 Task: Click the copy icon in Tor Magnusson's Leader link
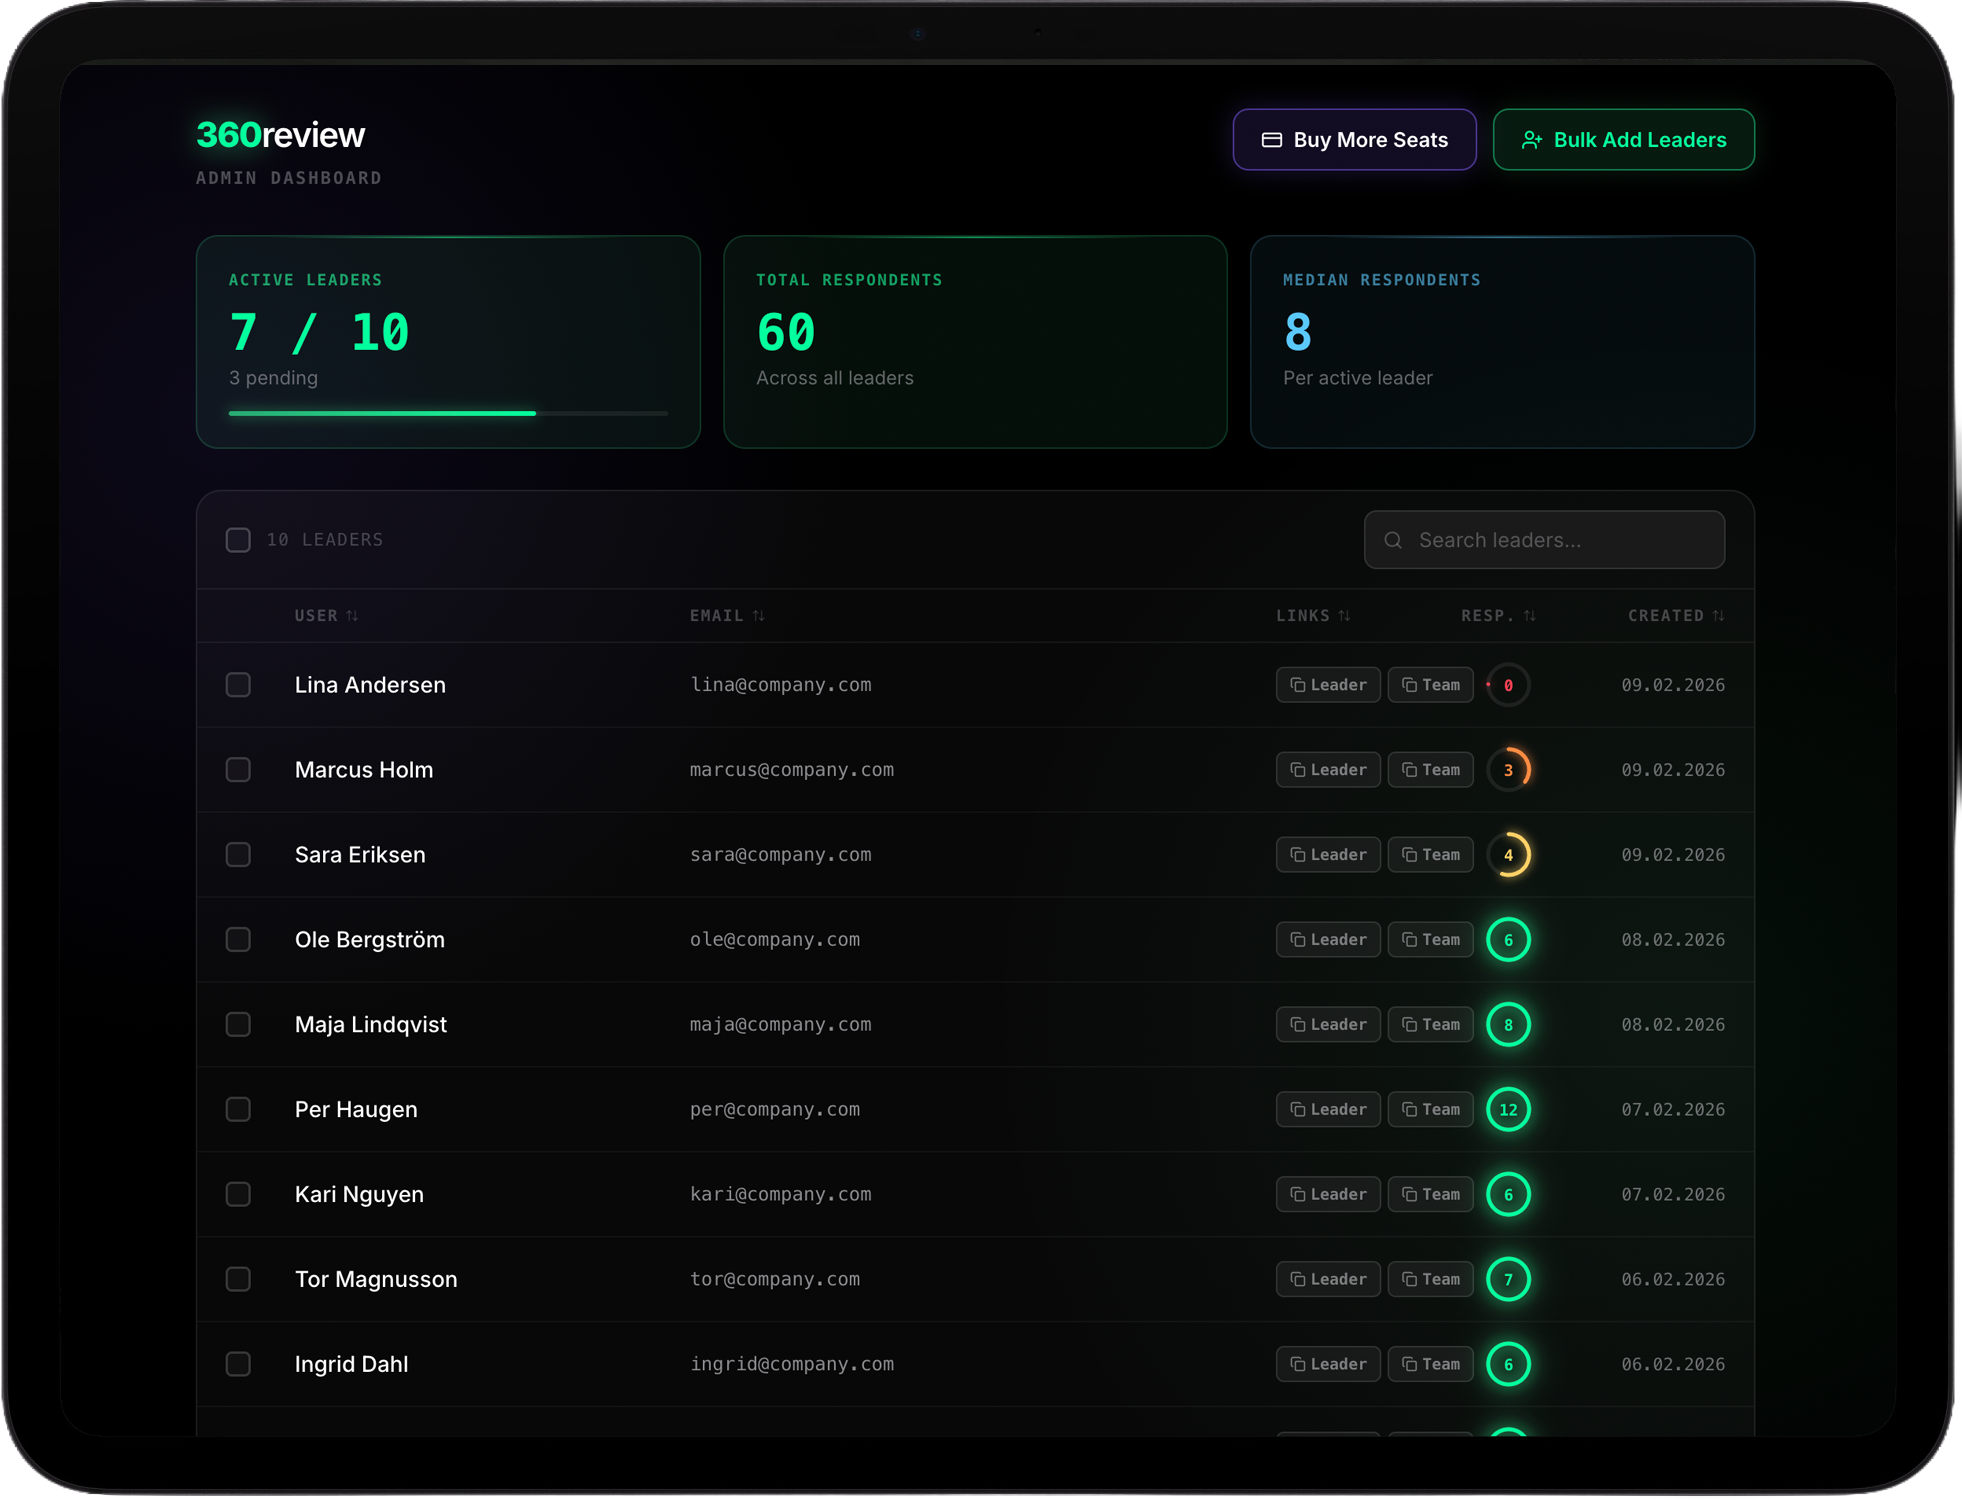1297,1279
